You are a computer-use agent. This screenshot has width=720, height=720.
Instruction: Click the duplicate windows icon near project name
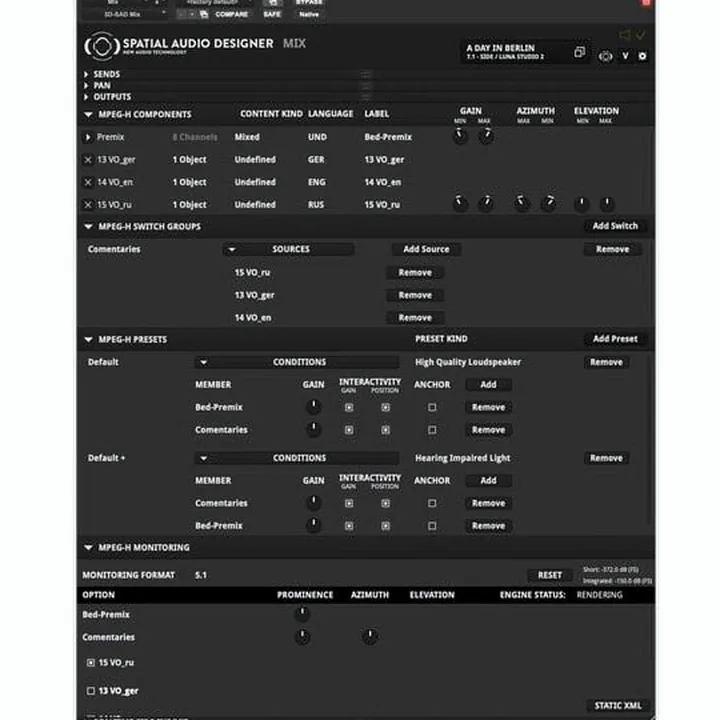click(x=579, y=52)
